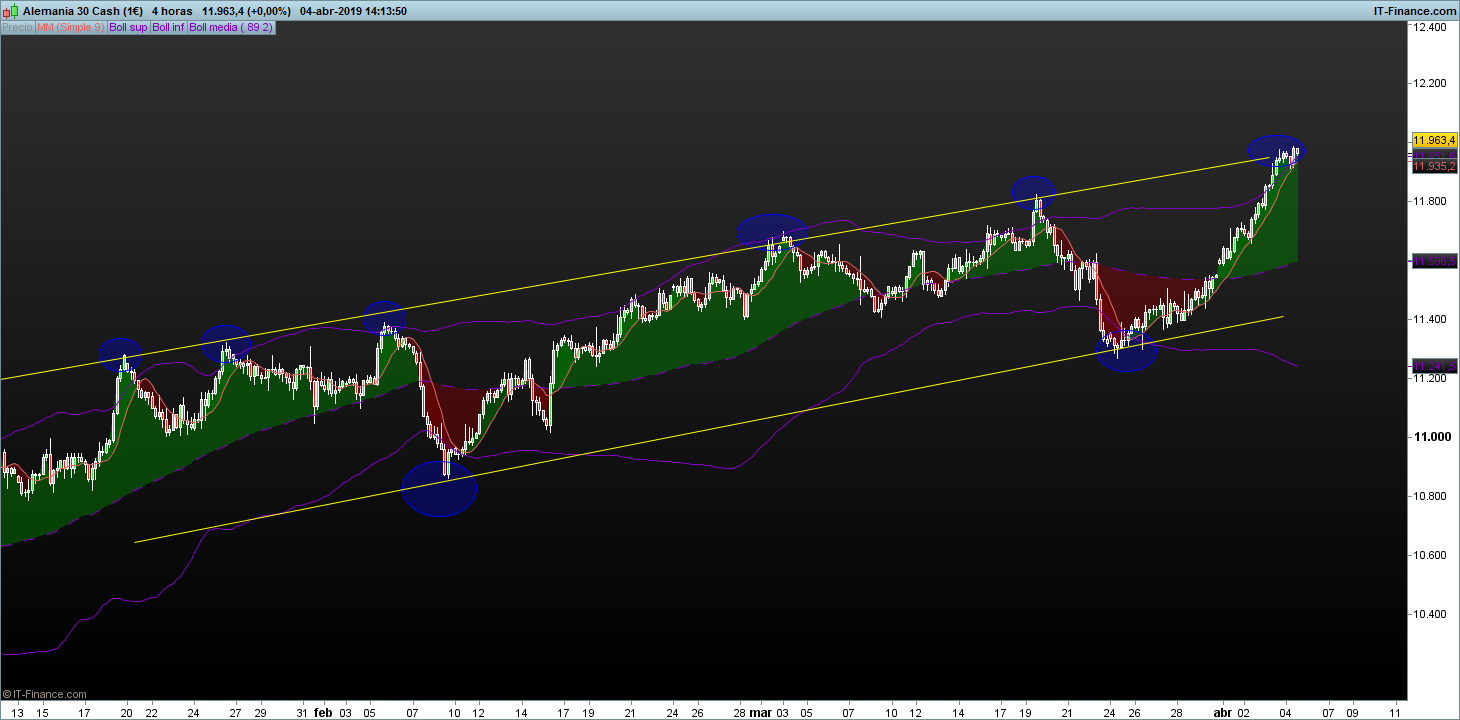Viewport: 1460px width, 720px height.
Task: Click the Boll sup indicator label
Action: click(x=128, y=28)
